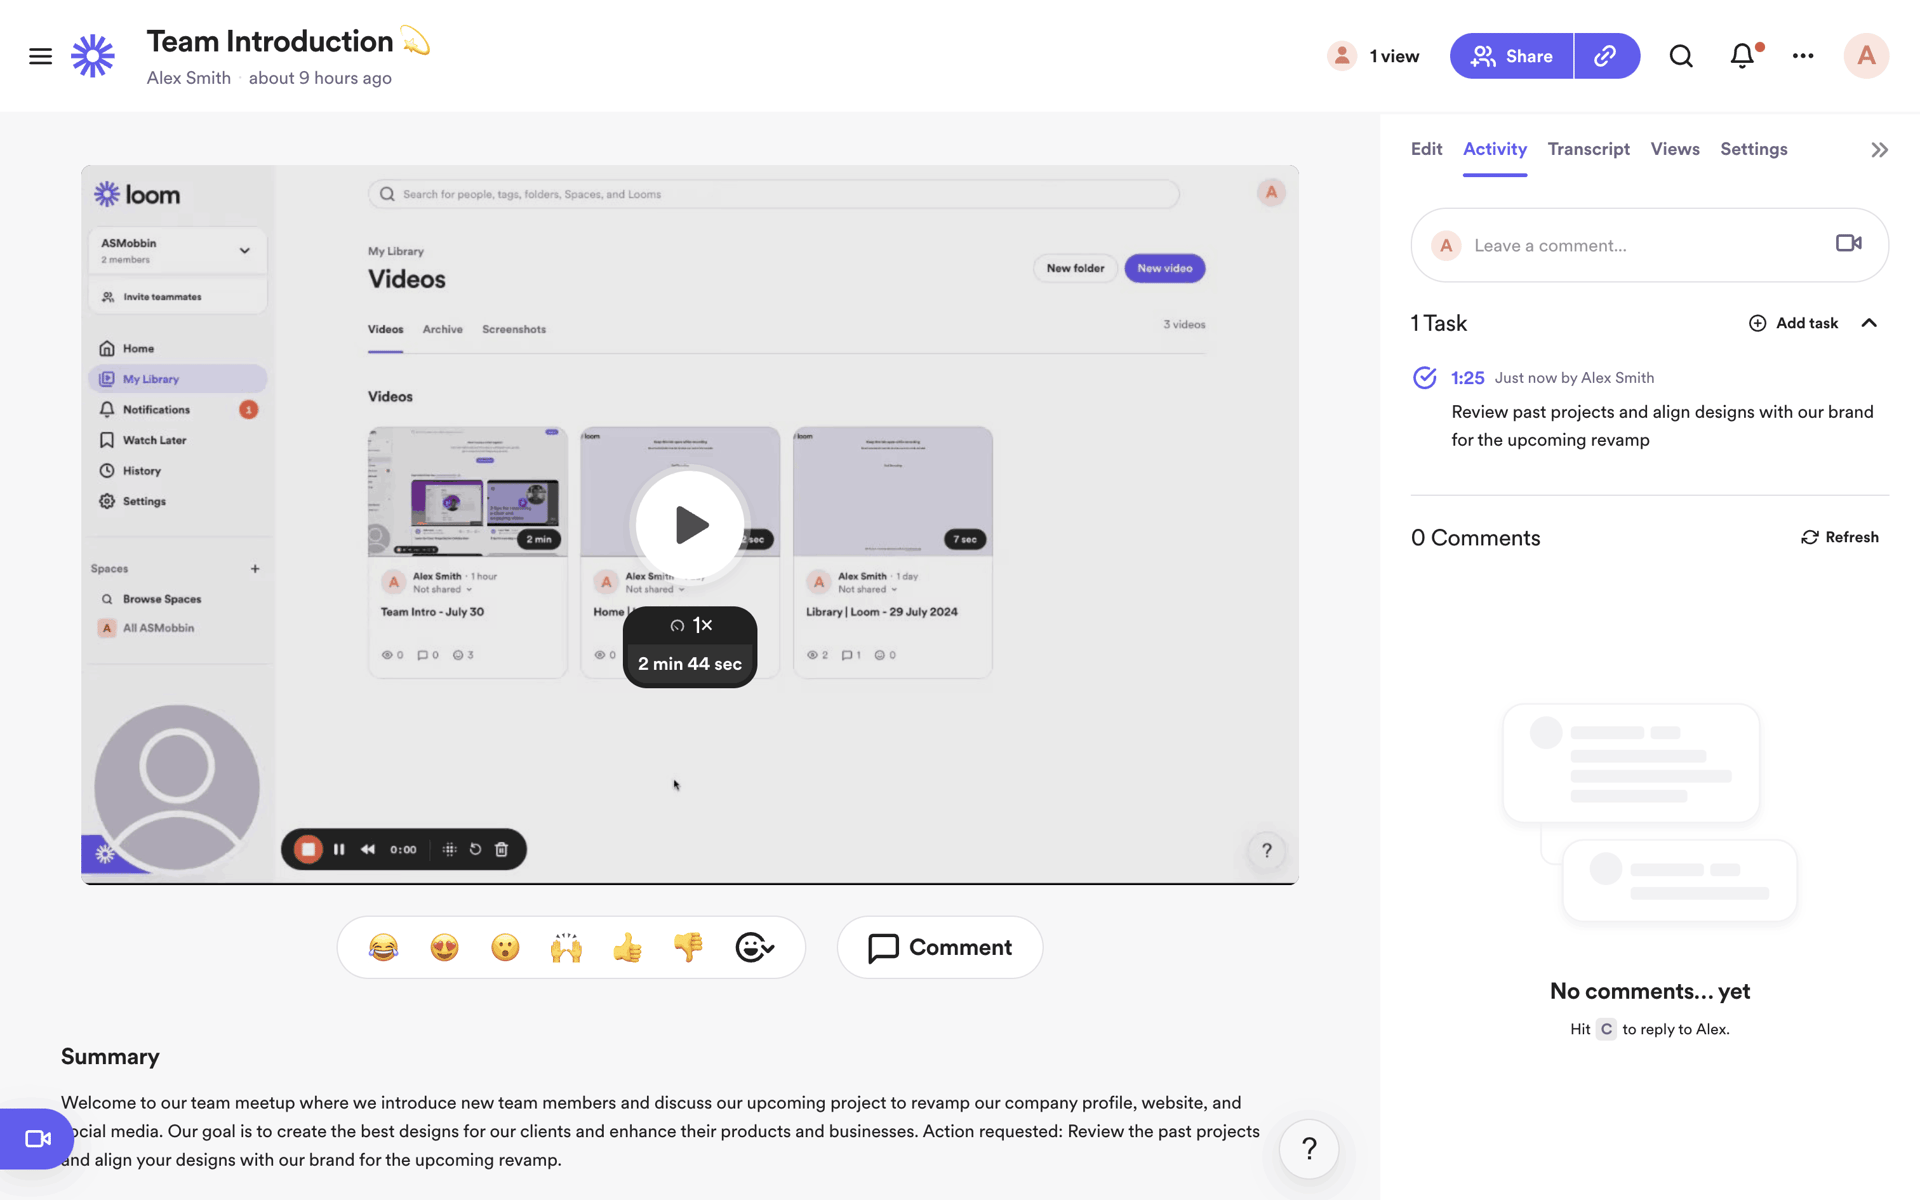Viewport: 1920px width, 1200px height.
Task: Open the more emoji reactions picker
Action: coord(754,947)
